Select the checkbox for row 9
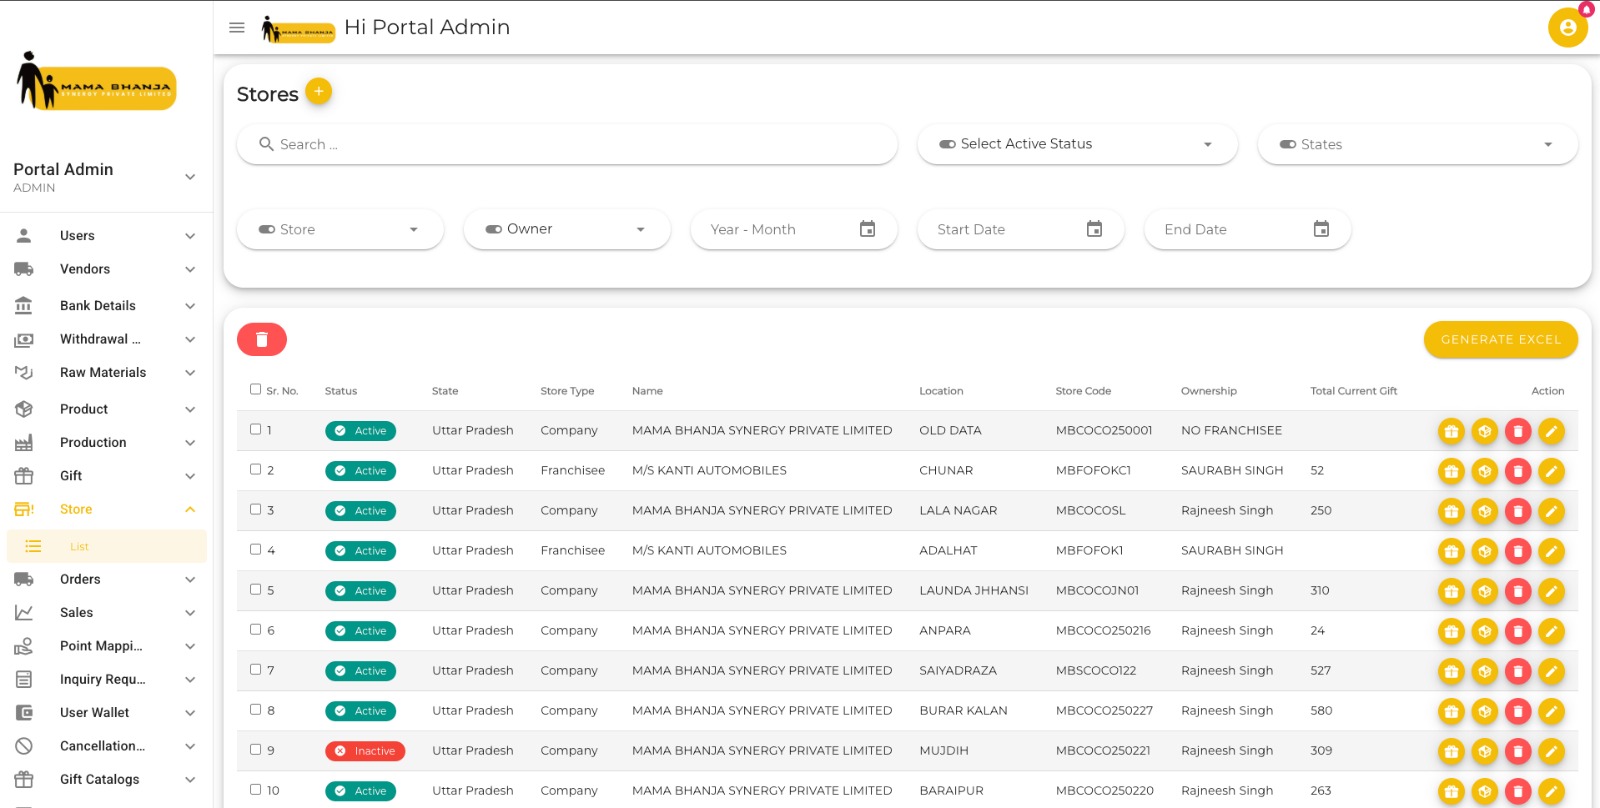This screenshot has width=1600, height=808. pos(256,750)
